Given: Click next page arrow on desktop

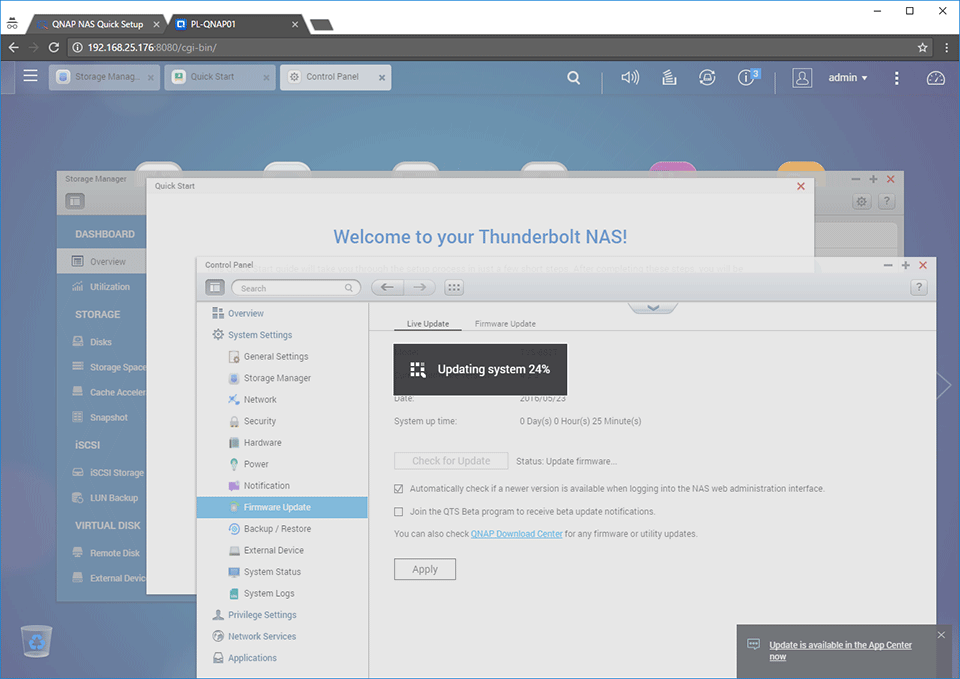Looking at the screenshot, I should [x=944, y=385].
